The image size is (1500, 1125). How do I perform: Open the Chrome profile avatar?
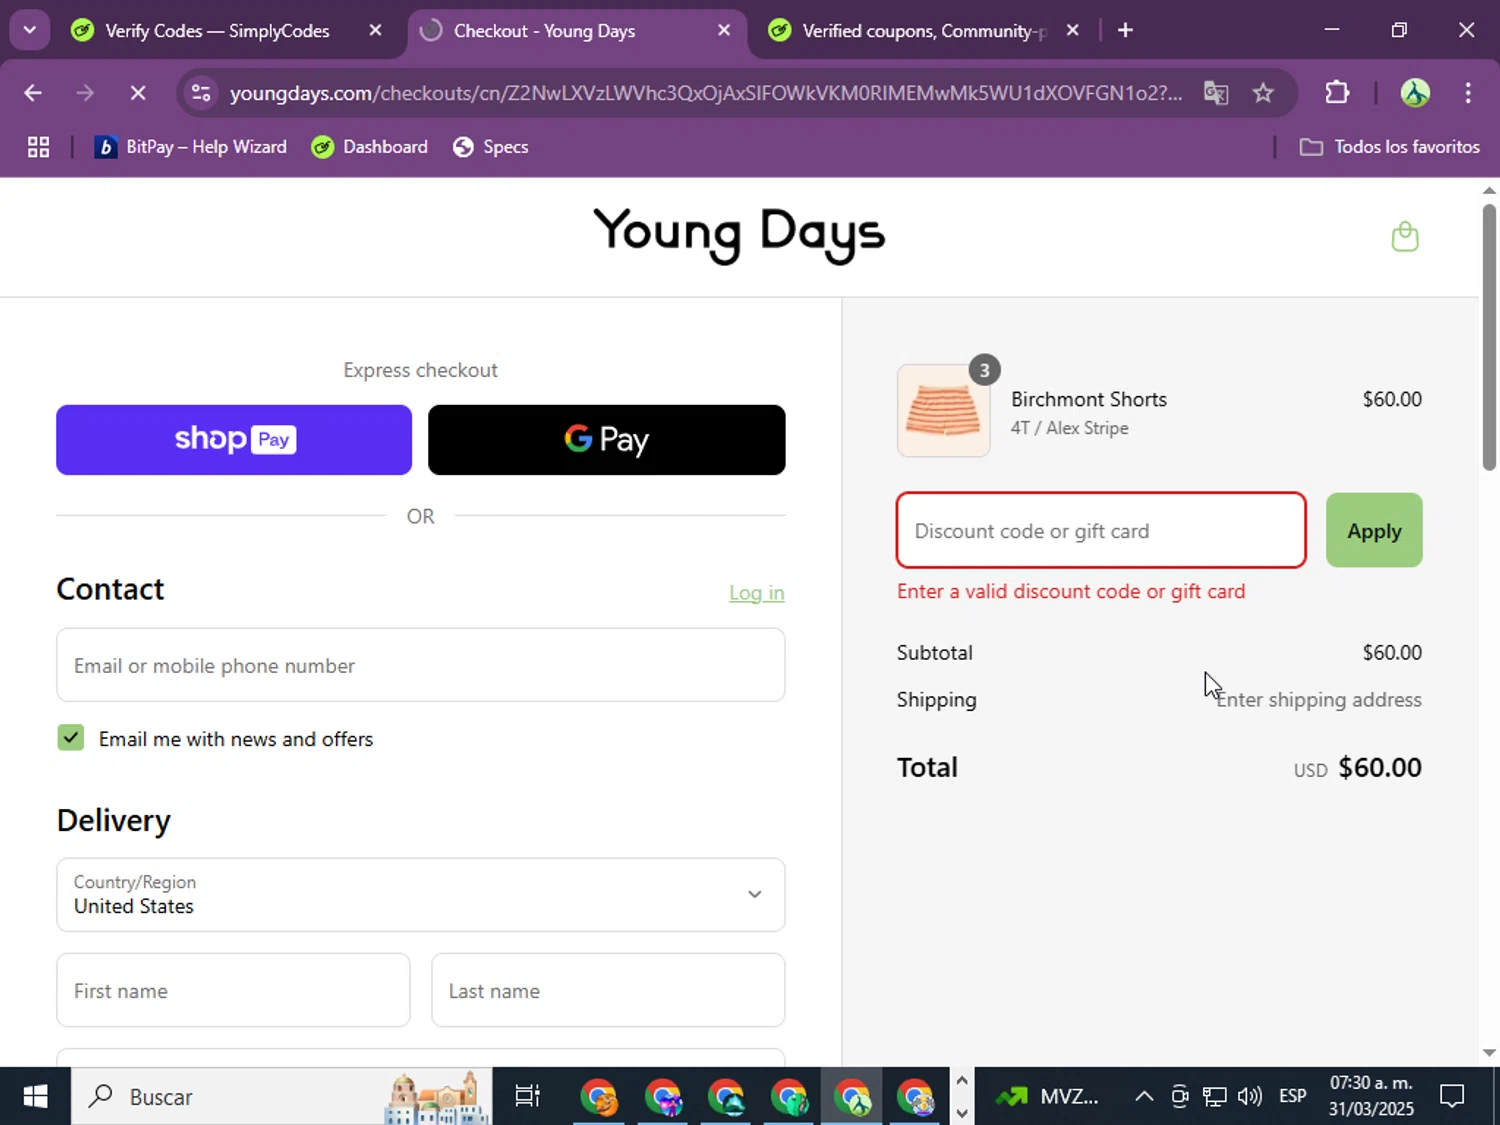point(1415,93)
